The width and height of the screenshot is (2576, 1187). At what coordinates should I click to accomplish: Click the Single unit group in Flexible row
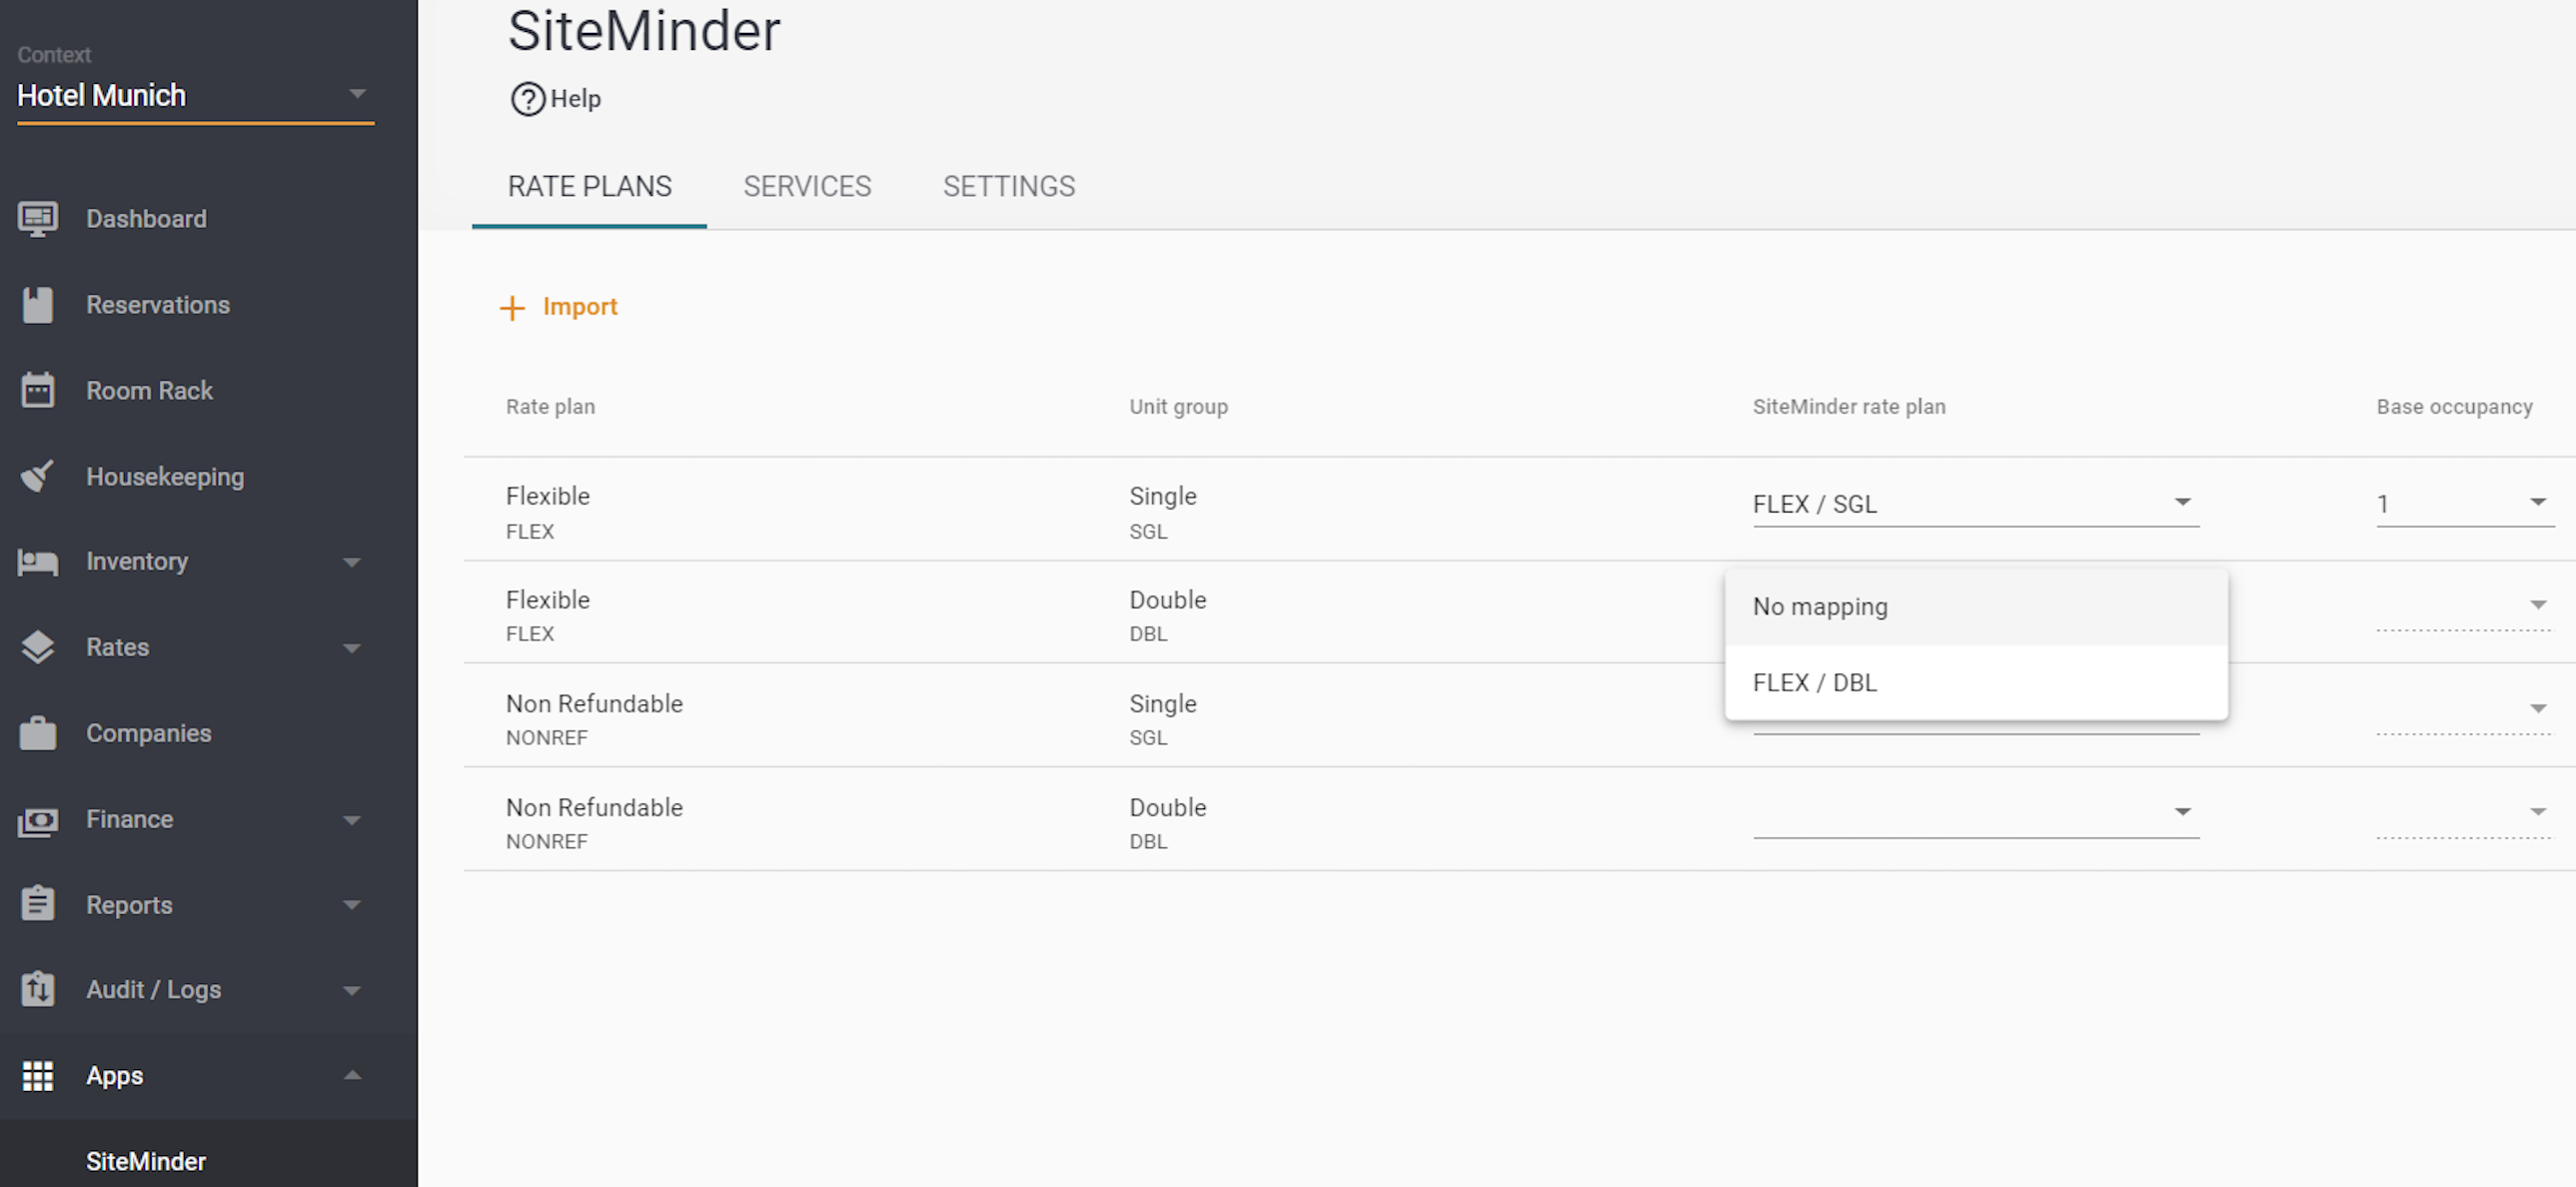[x=1163, y=496]
